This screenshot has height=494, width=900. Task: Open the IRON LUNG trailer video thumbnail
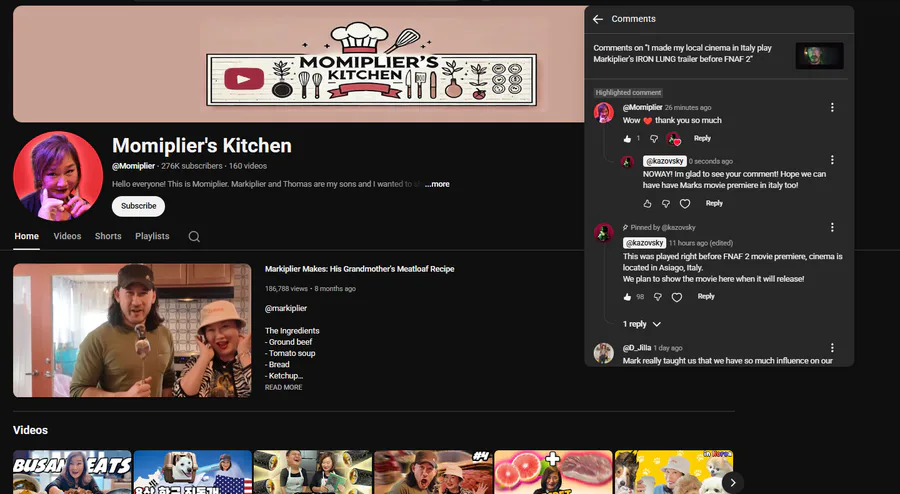click(x=819, y=56)
